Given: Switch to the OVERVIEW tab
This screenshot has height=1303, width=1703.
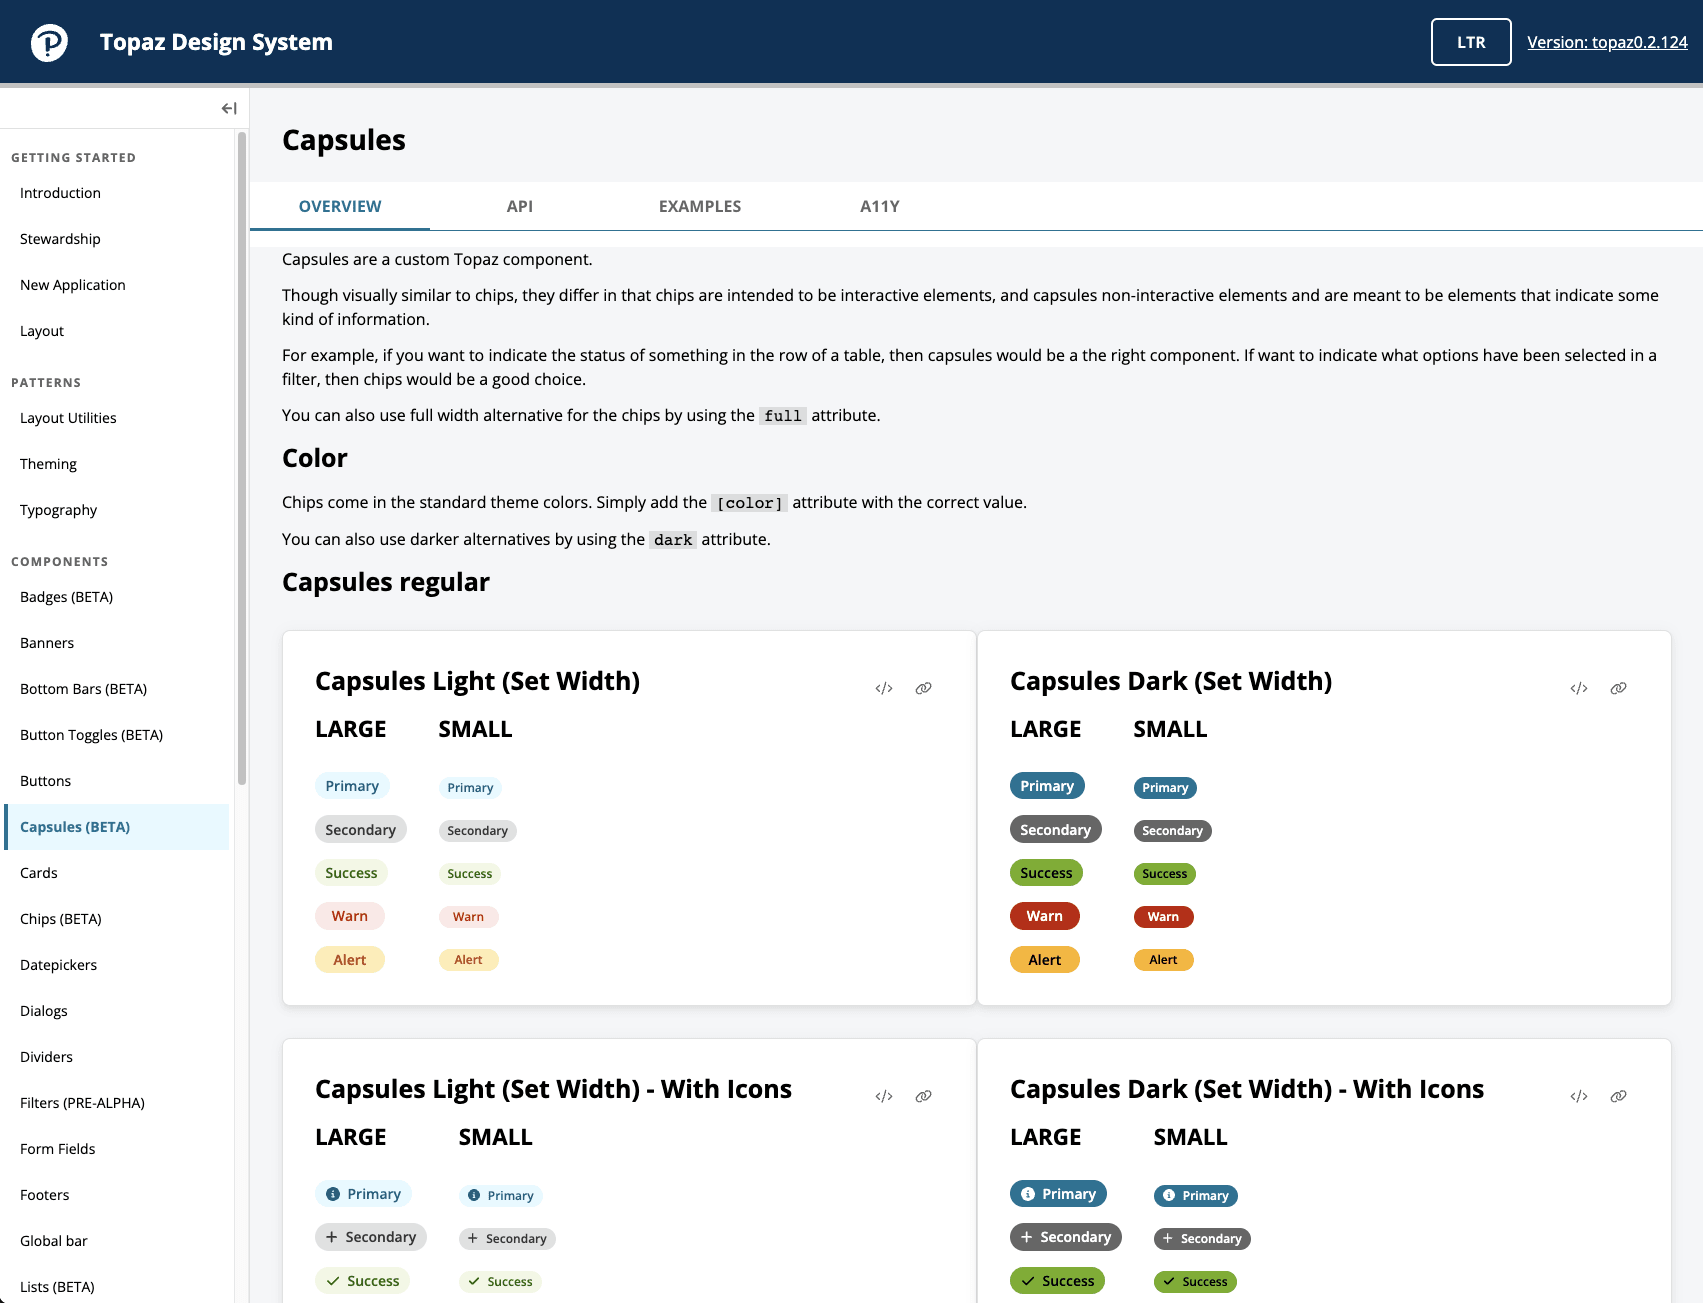Looking at the screenshot, I should [x=340, y=206].
